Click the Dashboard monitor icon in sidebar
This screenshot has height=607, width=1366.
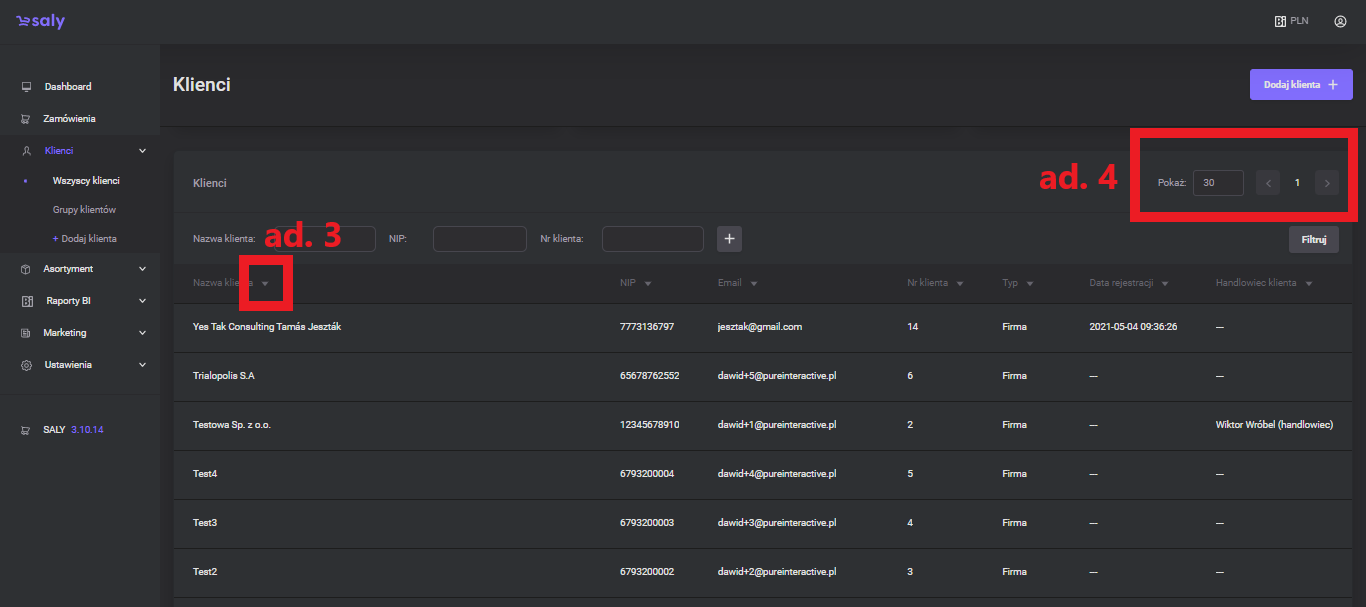coord(27,87)
